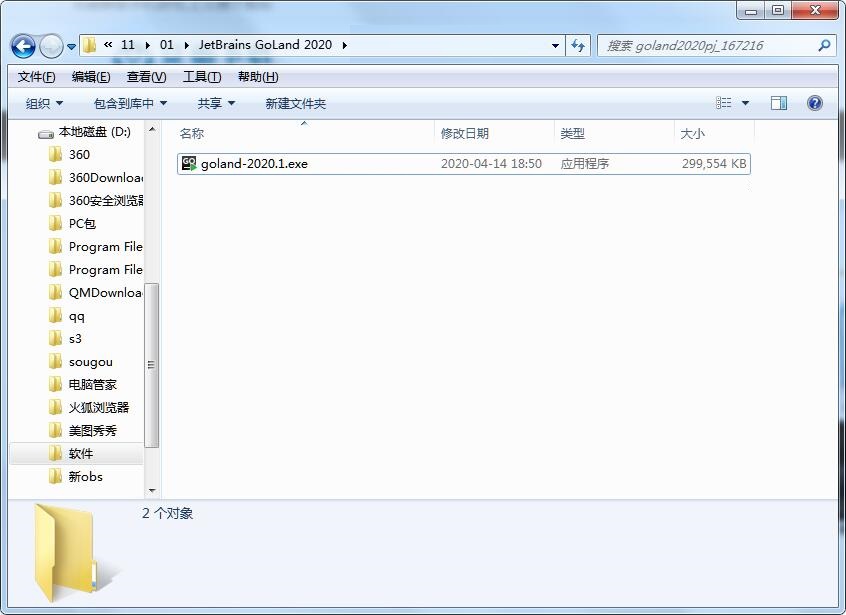
Task: Select the '01' breadcrumb segment
Action: click(167, 45)
